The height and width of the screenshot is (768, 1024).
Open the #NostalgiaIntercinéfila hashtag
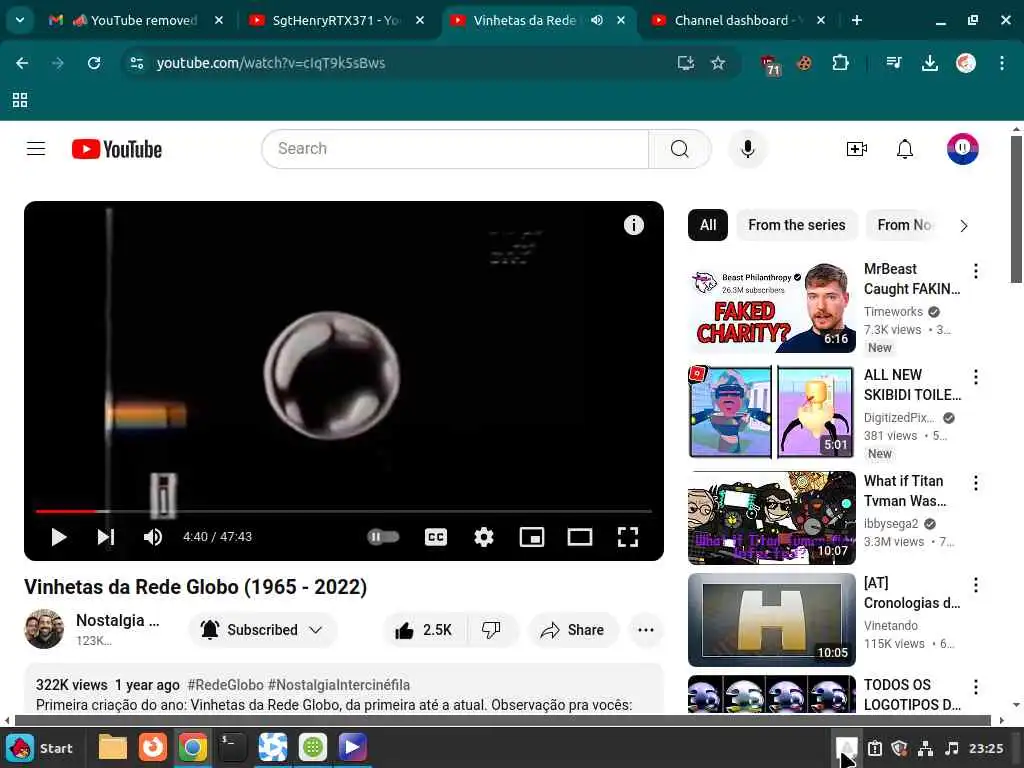(339, 685)
